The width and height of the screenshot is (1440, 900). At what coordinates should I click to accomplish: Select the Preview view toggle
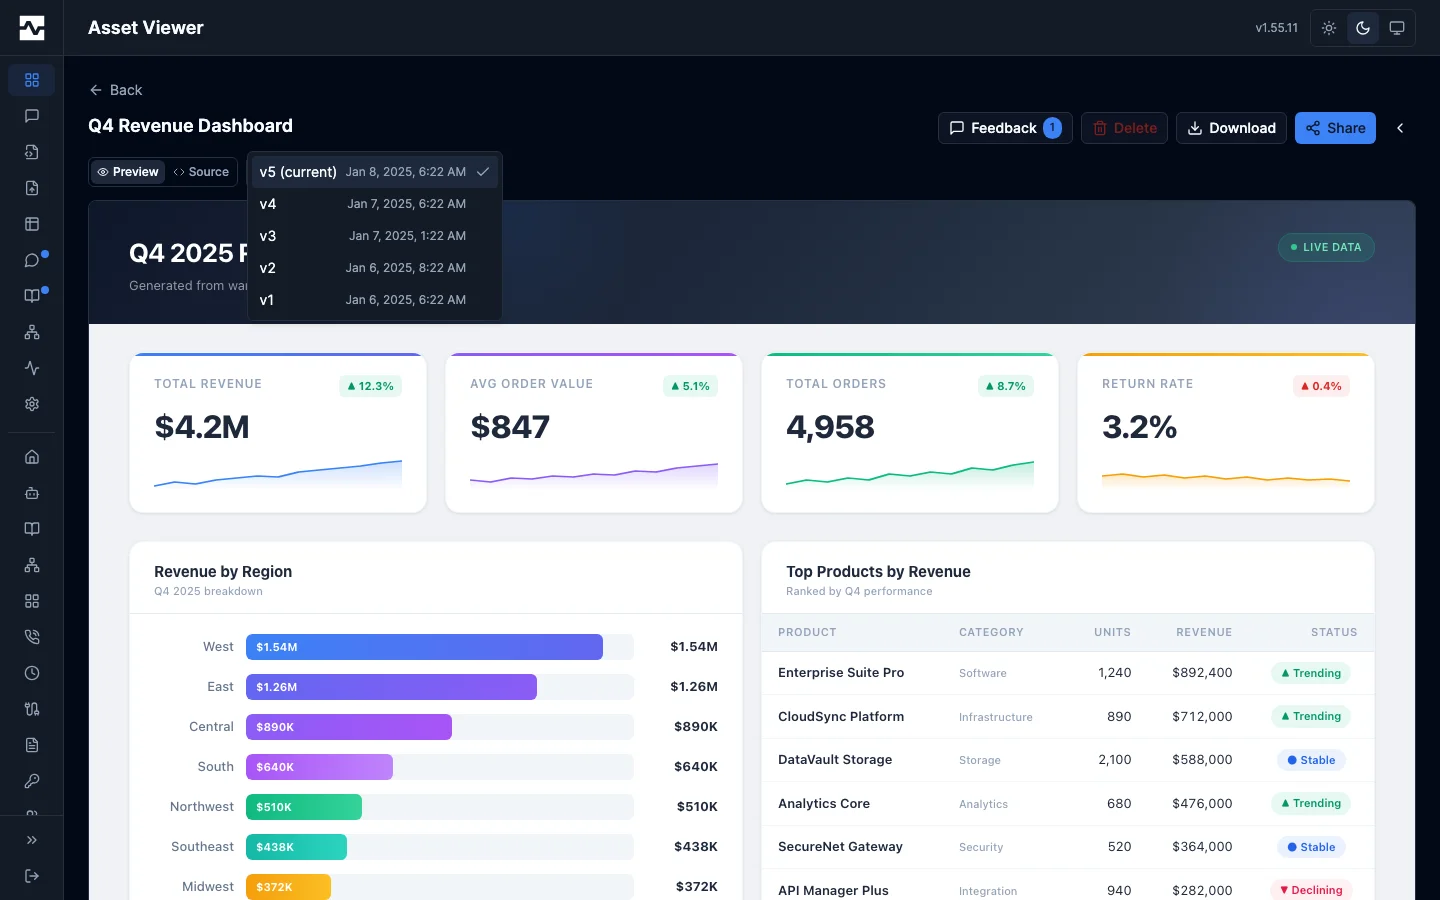click(128, 172)
